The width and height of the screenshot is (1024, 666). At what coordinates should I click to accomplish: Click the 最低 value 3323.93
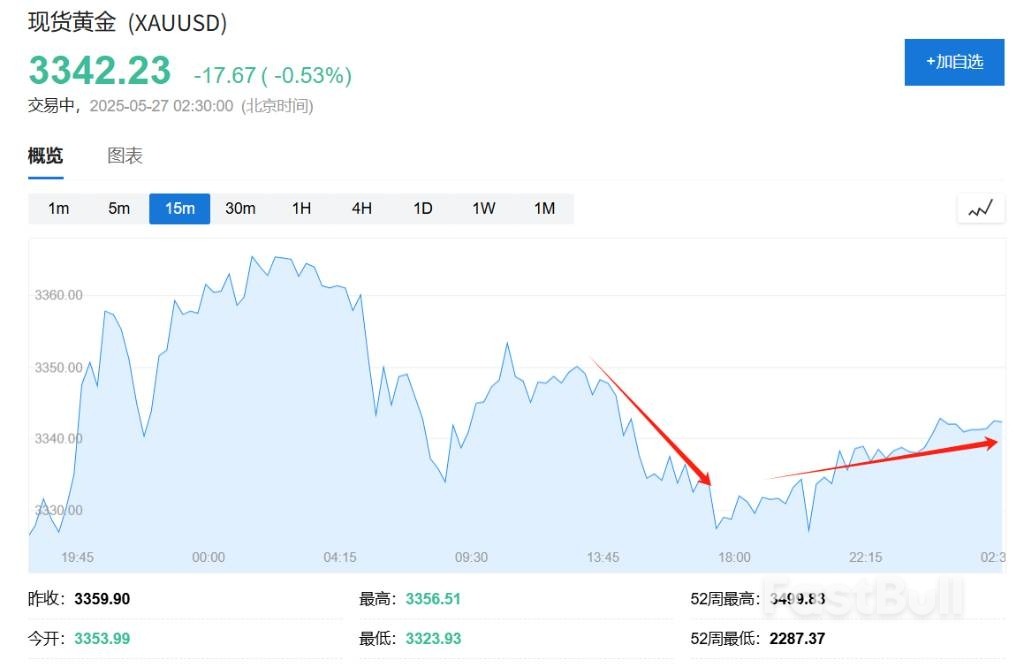(433, 638)
